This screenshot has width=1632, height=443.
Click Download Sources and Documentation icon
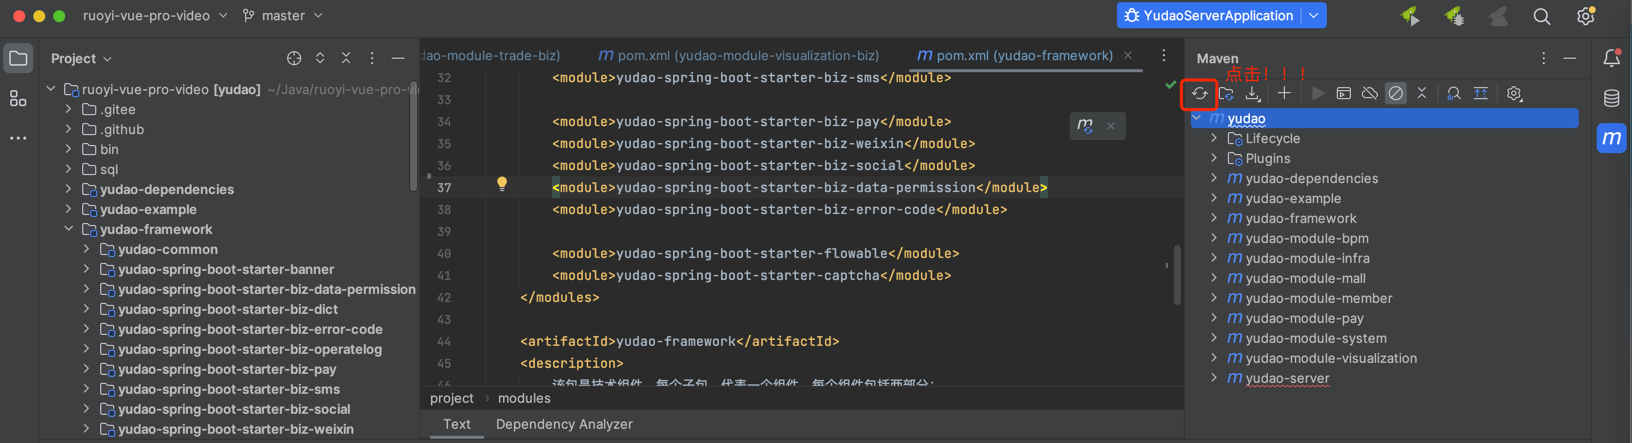click(x=1253, y=94)
